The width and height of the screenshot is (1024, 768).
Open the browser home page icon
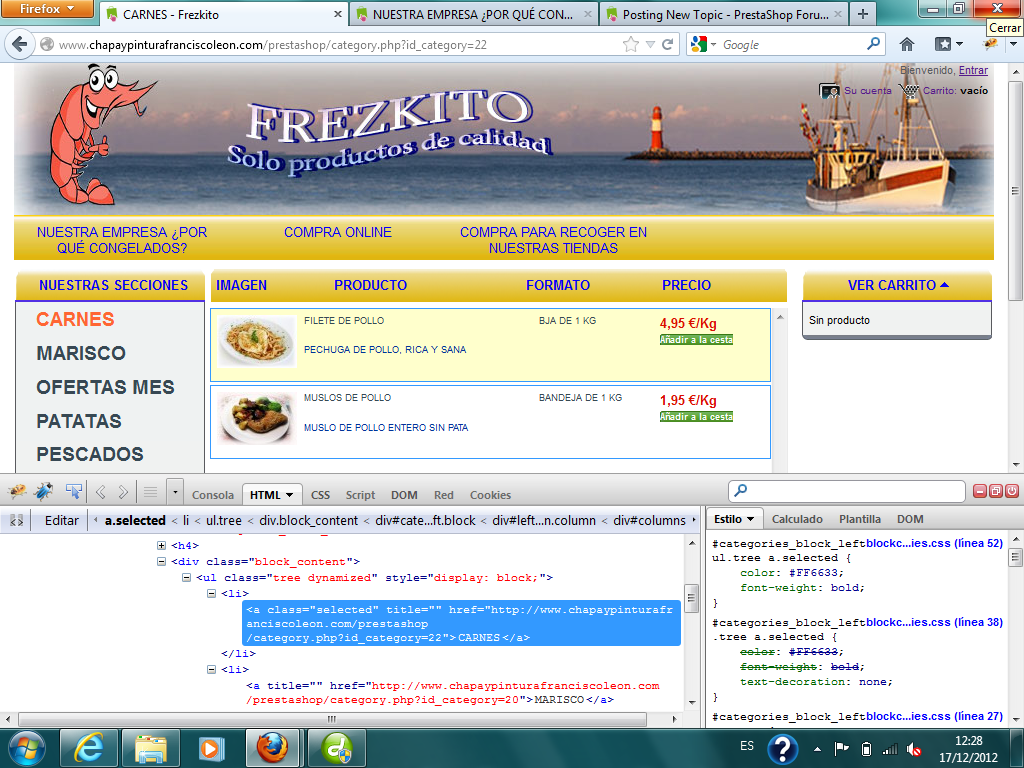(x=906, y=44)
